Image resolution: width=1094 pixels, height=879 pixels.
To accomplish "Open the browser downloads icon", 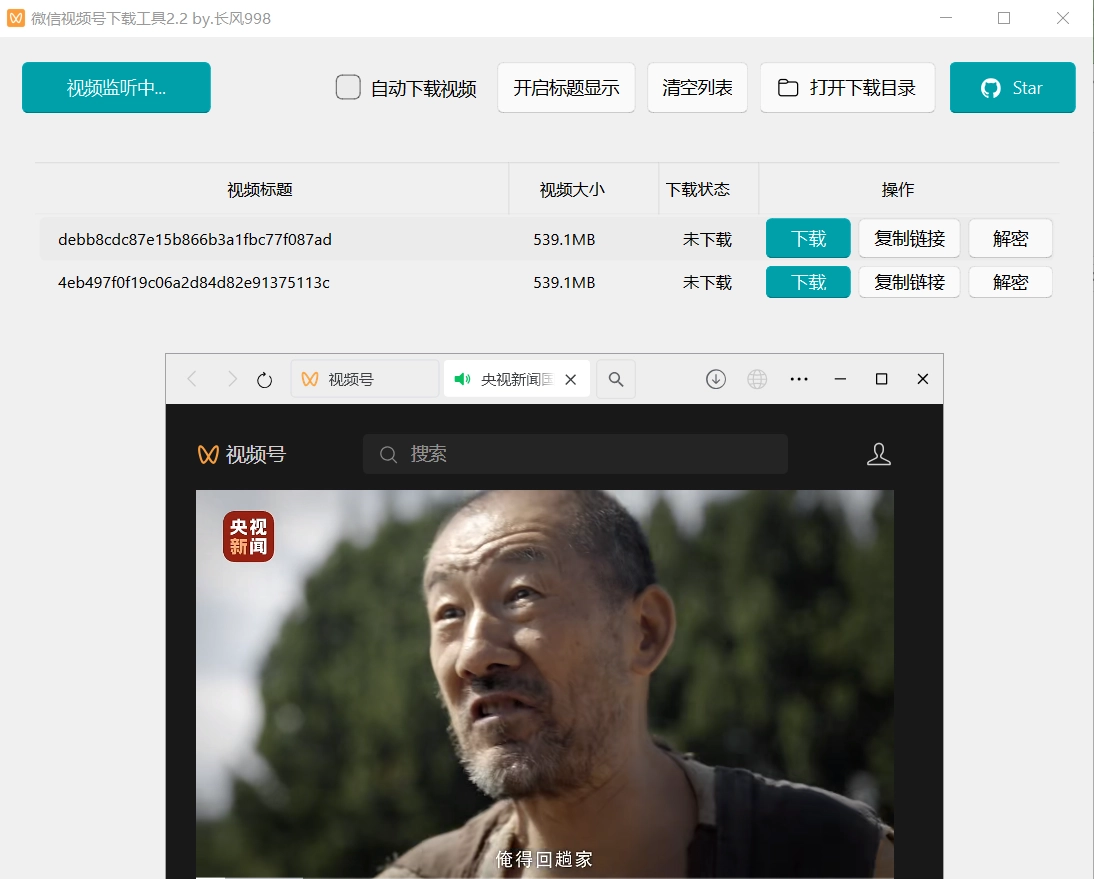I will (716, 379).
